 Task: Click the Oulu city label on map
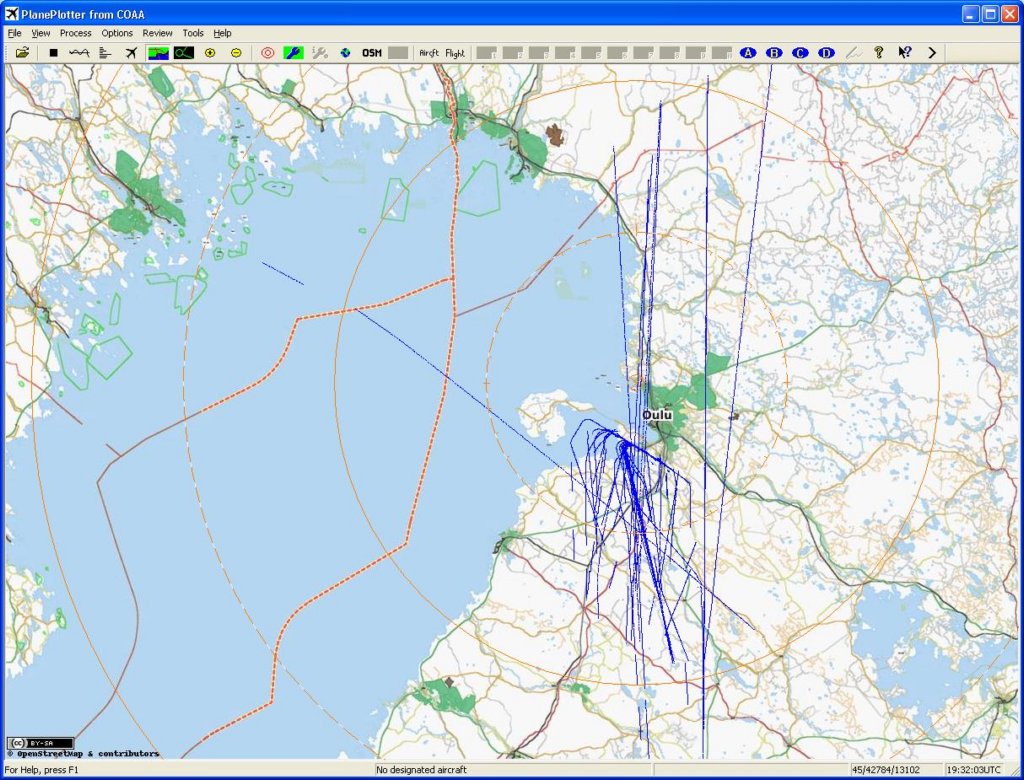coord(658,415)
